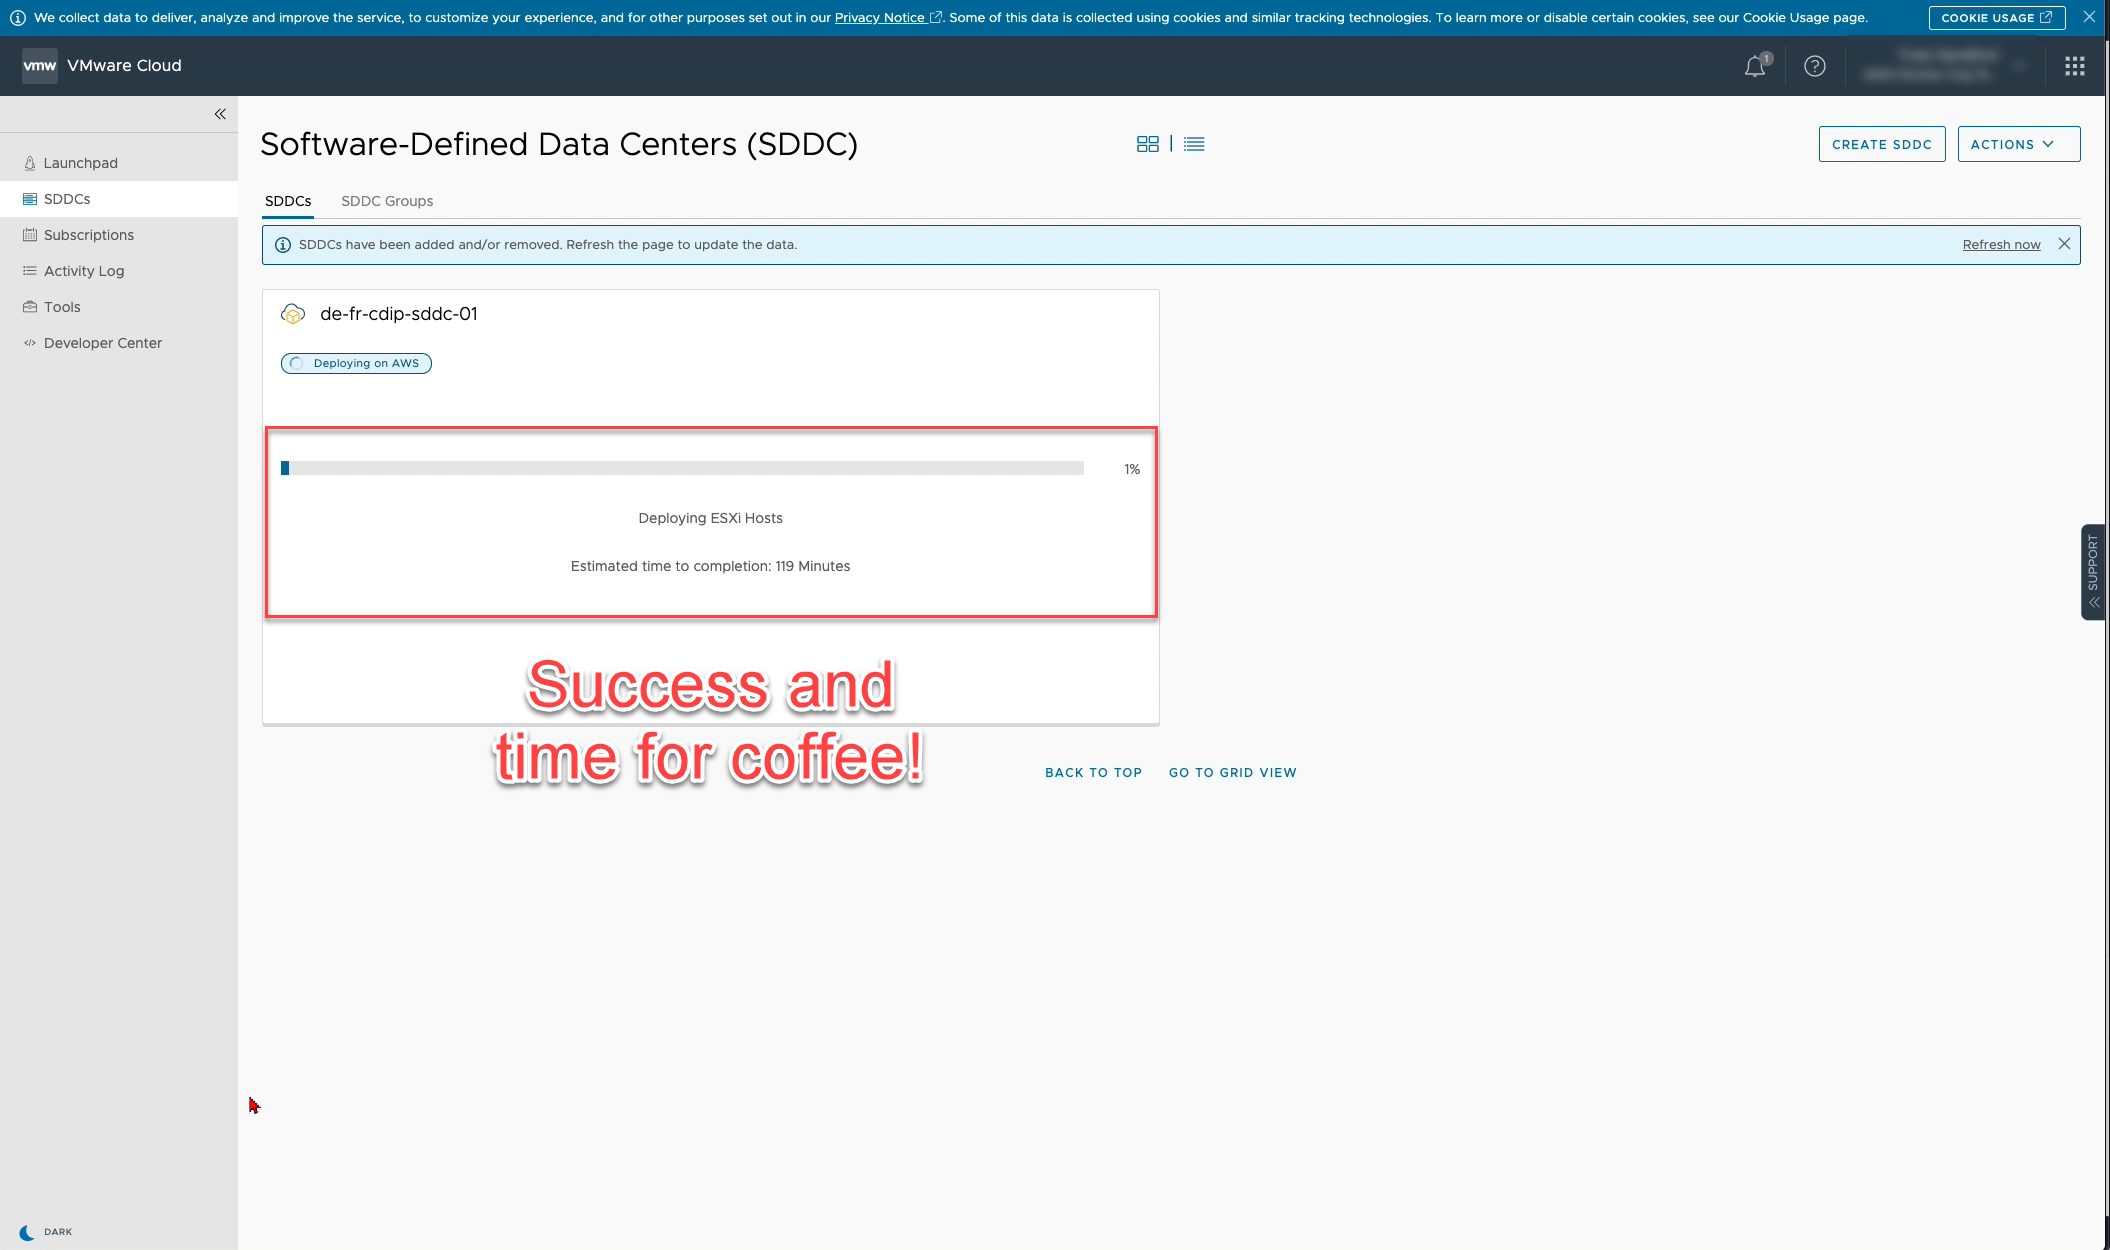2110x1250 pixels.
Task: Open the apps grid switcher icon
Action: point(2074,66)
